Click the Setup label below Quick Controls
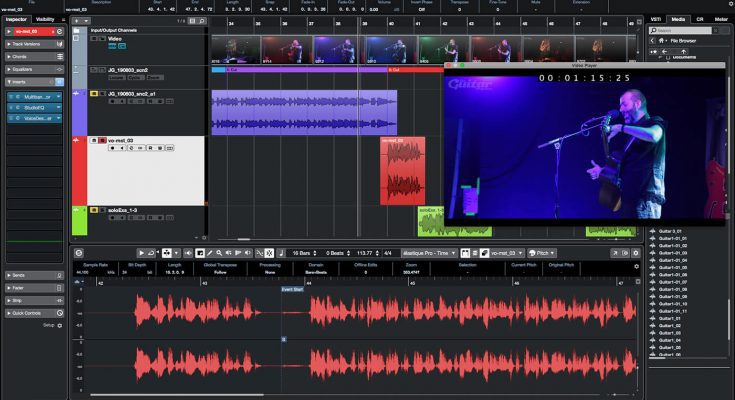This screenshot has height=400, width=735. click(48, 325)
